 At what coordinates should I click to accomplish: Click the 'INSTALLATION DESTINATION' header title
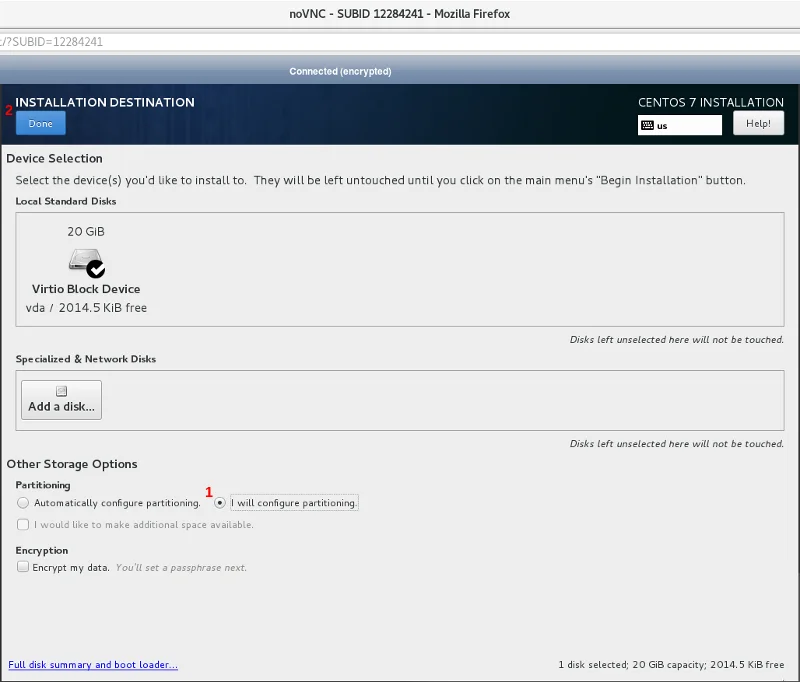click(105, 102)
